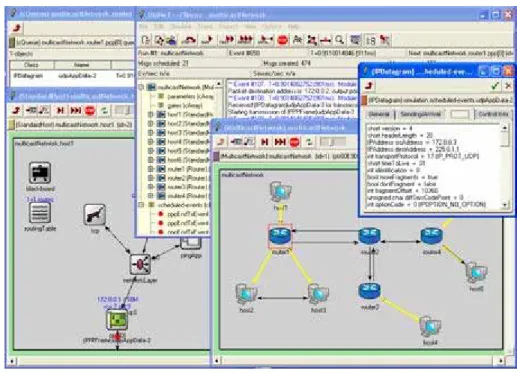Screen dimensions: 517x374
Task: Click the red parent arrow icon in cQueue window
Action: [x=16, y=28]
